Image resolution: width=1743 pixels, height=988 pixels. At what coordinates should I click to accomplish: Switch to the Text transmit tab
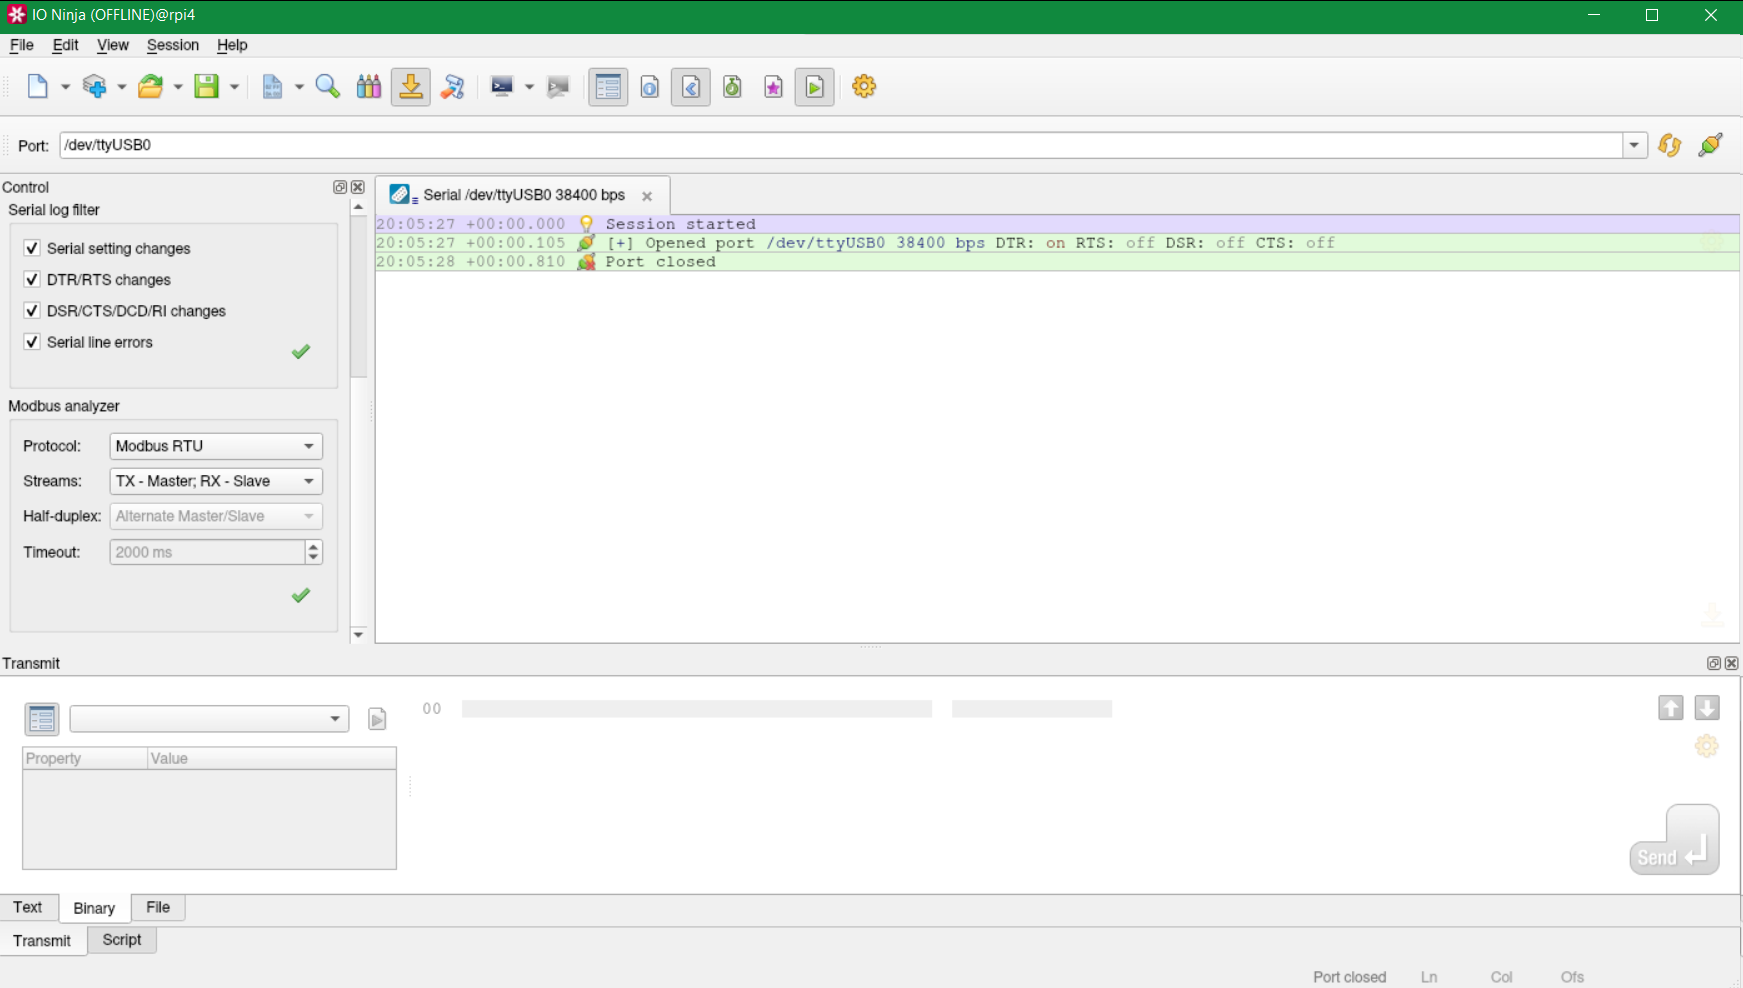pos(28,907)
